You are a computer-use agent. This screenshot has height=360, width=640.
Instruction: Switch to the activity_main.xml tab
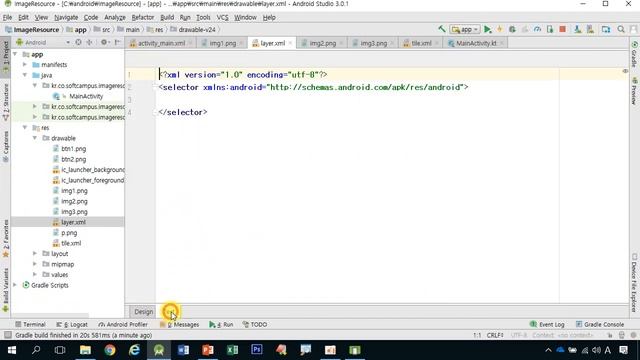(x=161, y=43)
